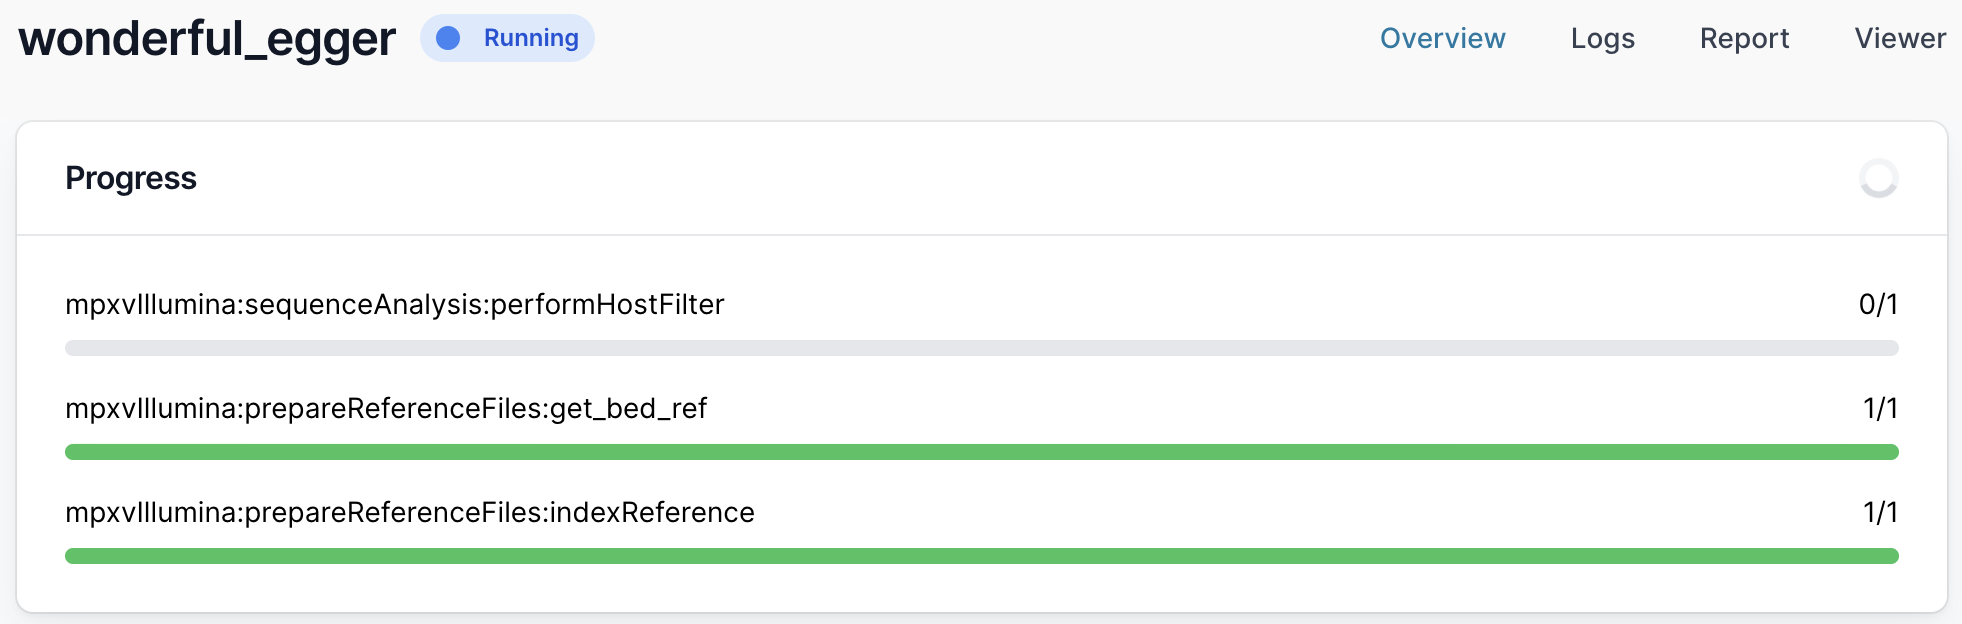Go to the Viewer tab

pos(1899,38)
